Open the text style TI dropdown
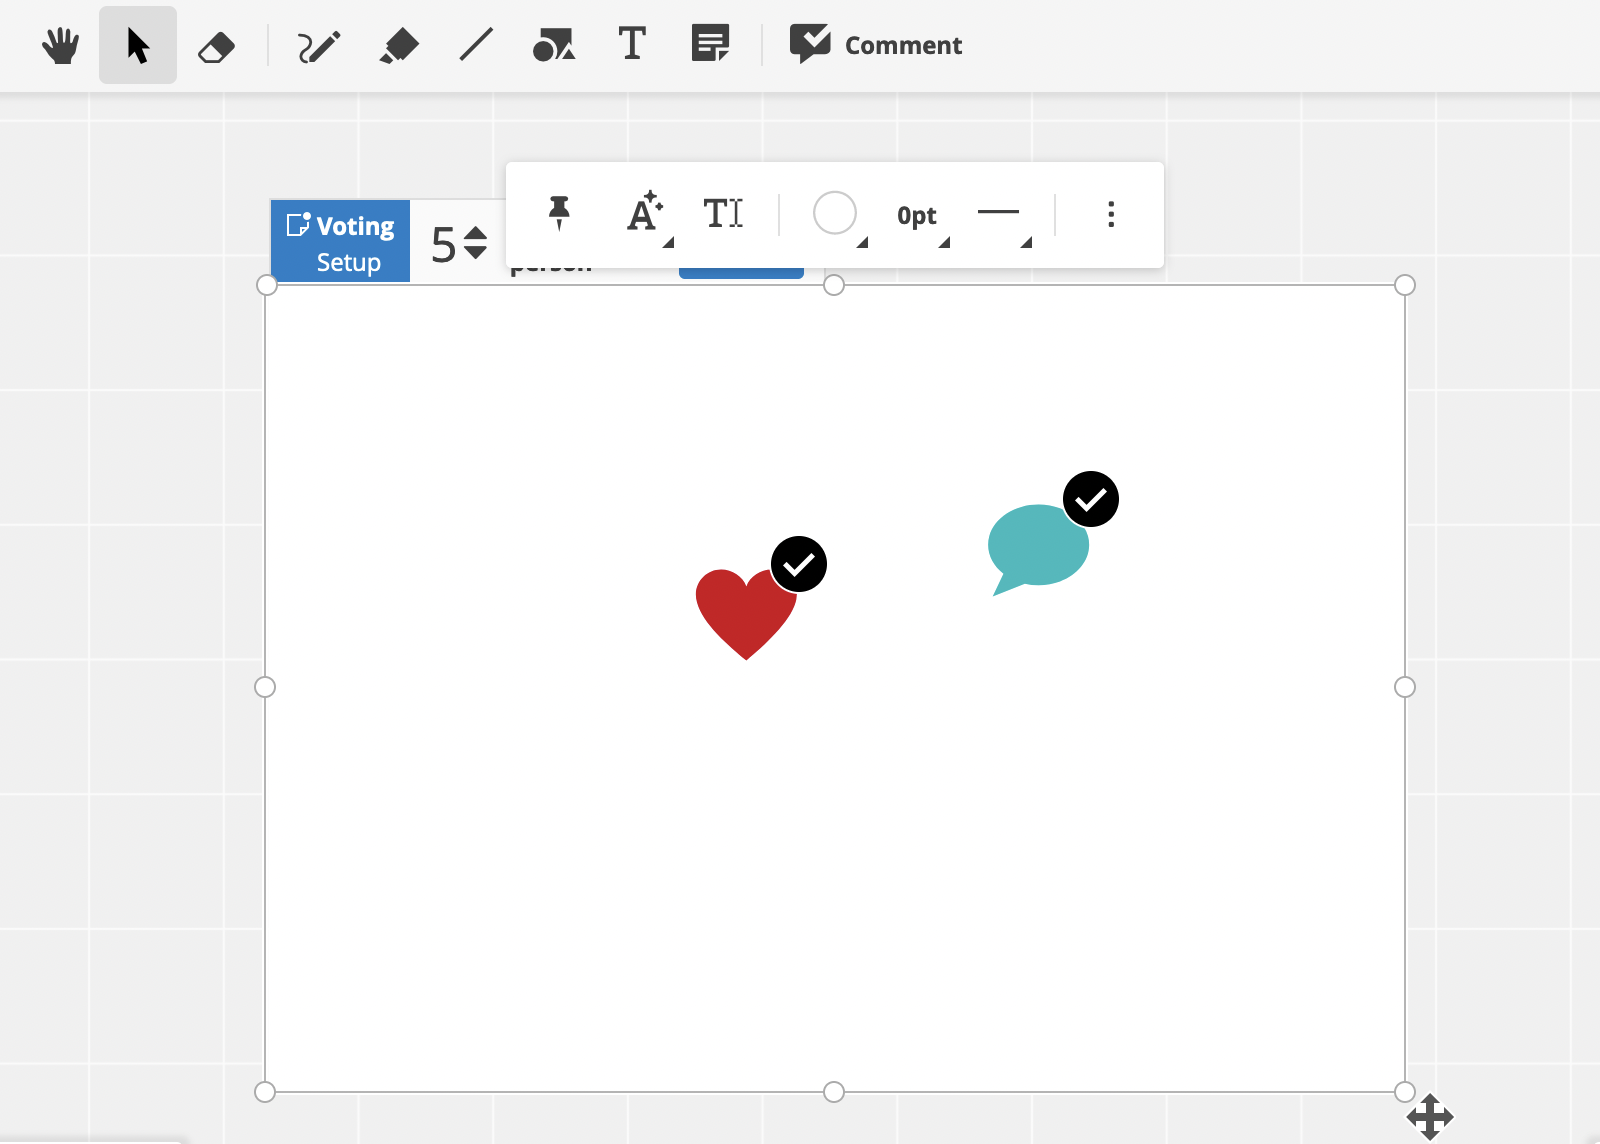The height and width of the screenshot is (1144, 1600). pyautogui.click(x=724, y=214)
